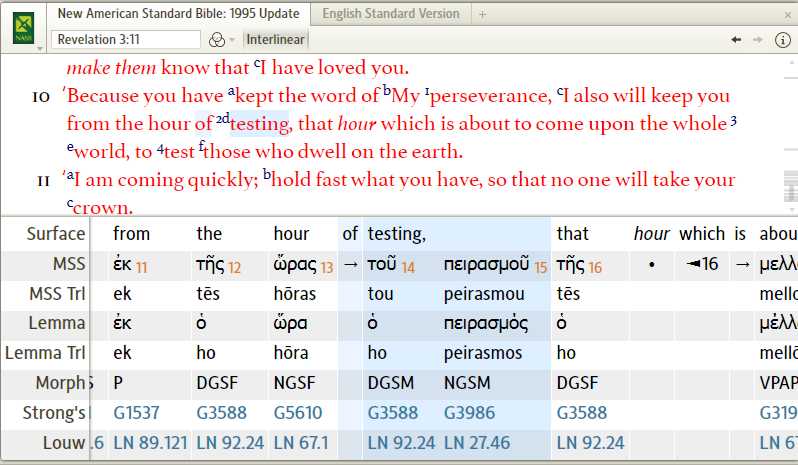This screenshot has height=465, width=798.
Task: Switch to the English Standard Version tab
Action: pos(391,14)
